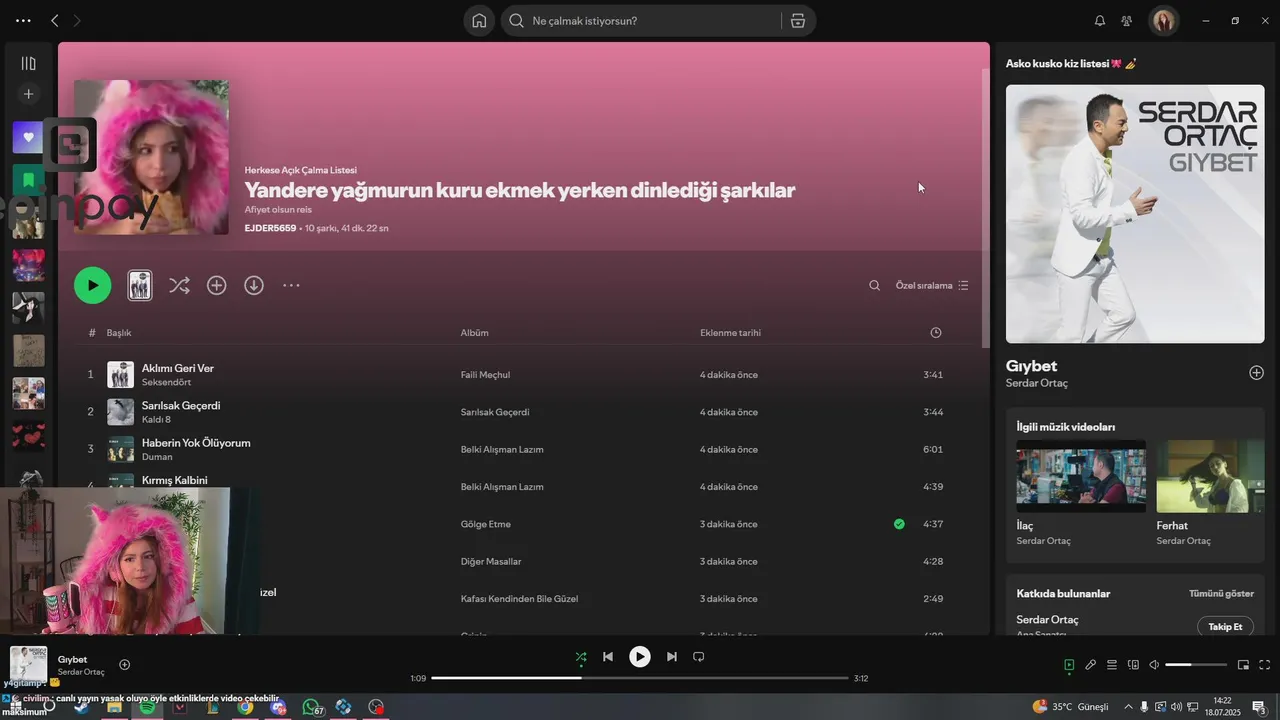
Task: Toggle repeat in the player bar
Action: click(x=699, y=657)
